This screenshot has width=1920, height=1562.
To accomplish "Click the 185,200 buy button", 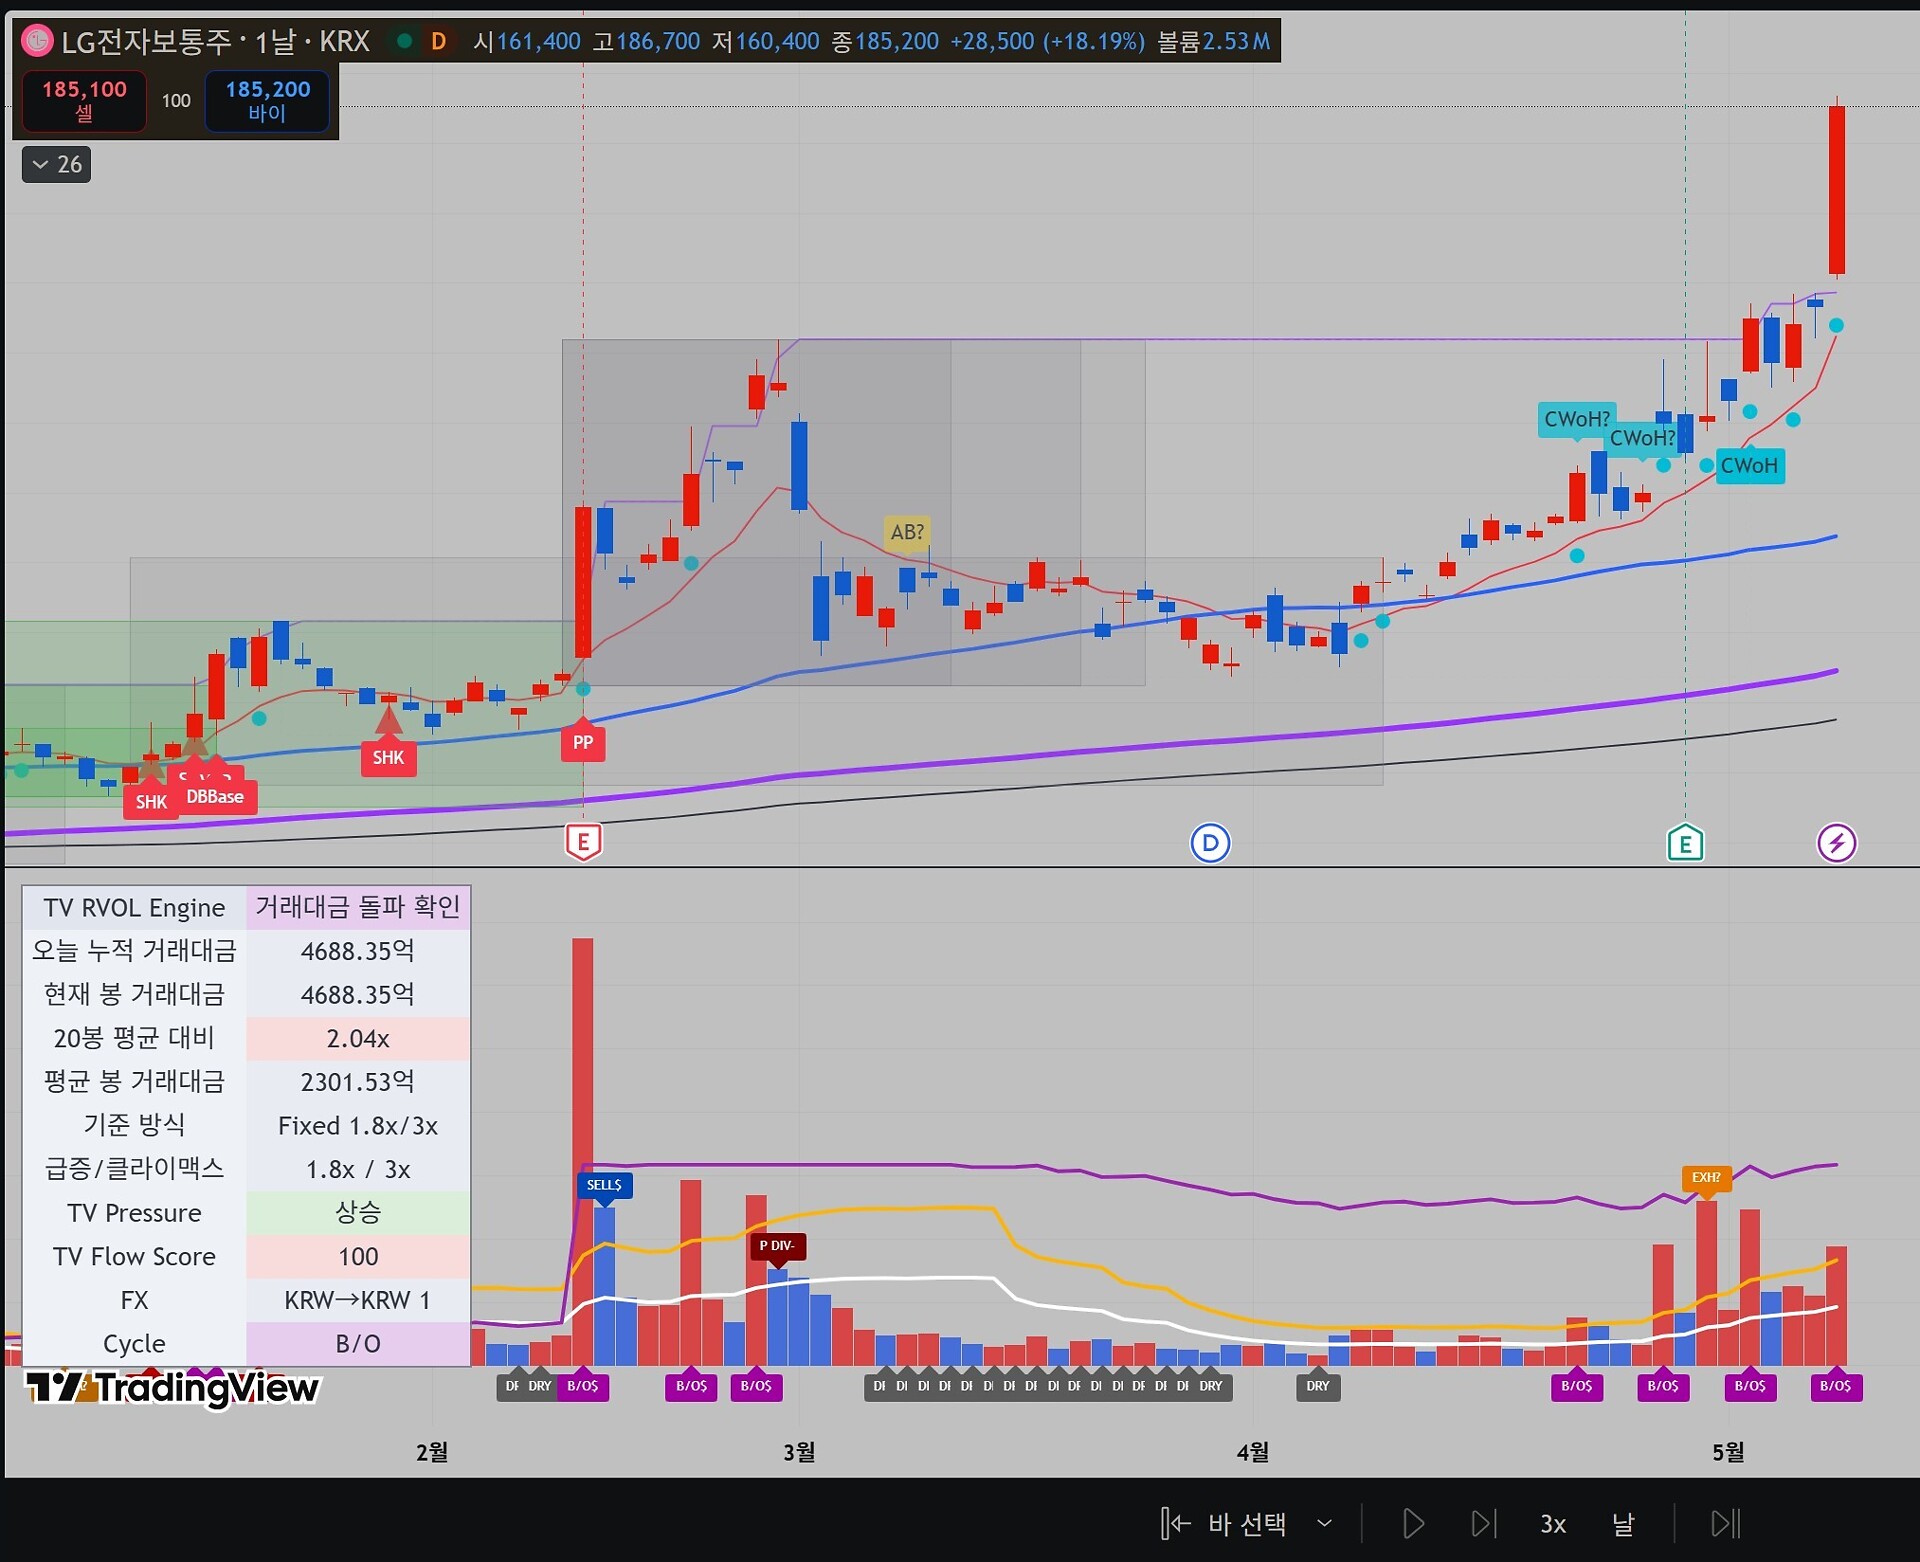I will pyautogui.click(x=267, y=101).
